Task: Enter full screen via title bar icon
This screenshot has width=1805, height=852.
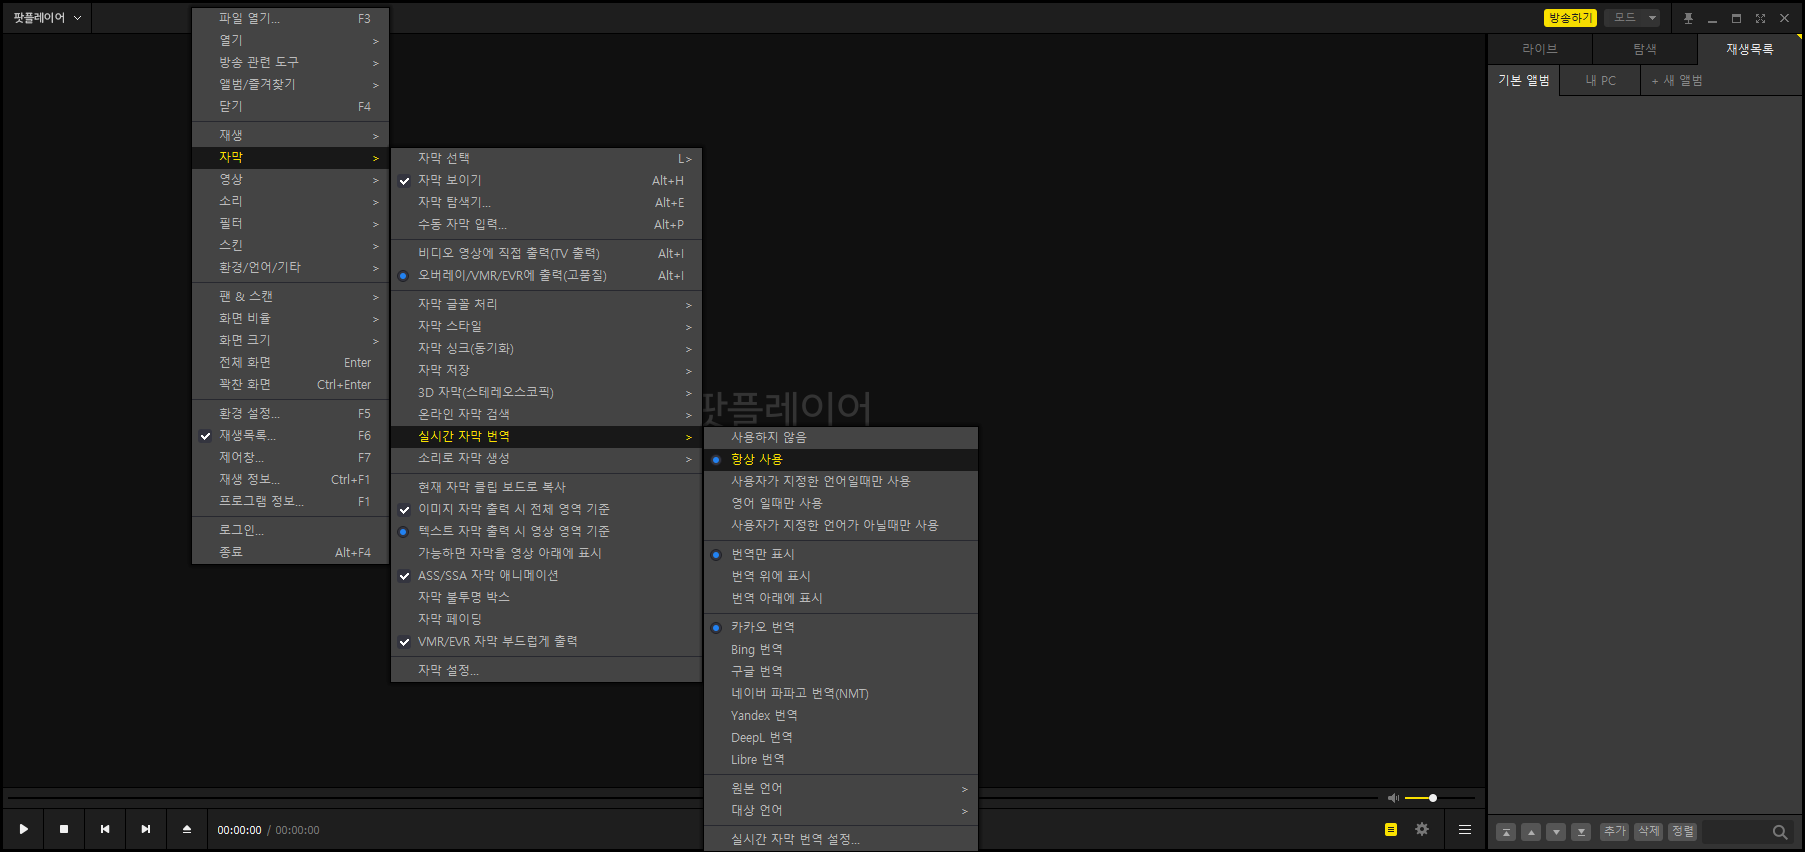Action: pos(1760,18)
